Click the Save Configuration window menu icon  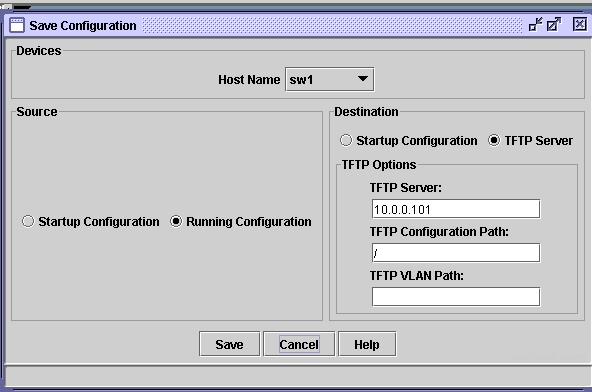[x=17, y=25]
